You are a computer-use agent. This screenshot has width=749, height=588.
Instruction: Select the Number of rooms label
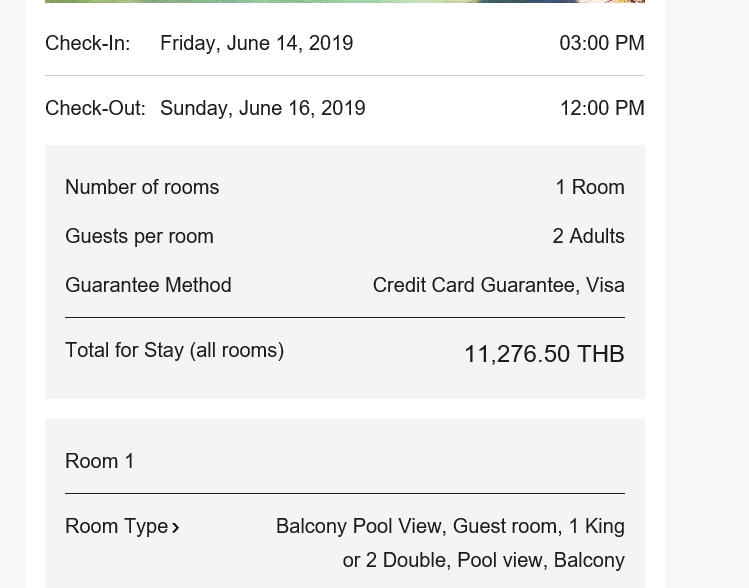[142, 187]
